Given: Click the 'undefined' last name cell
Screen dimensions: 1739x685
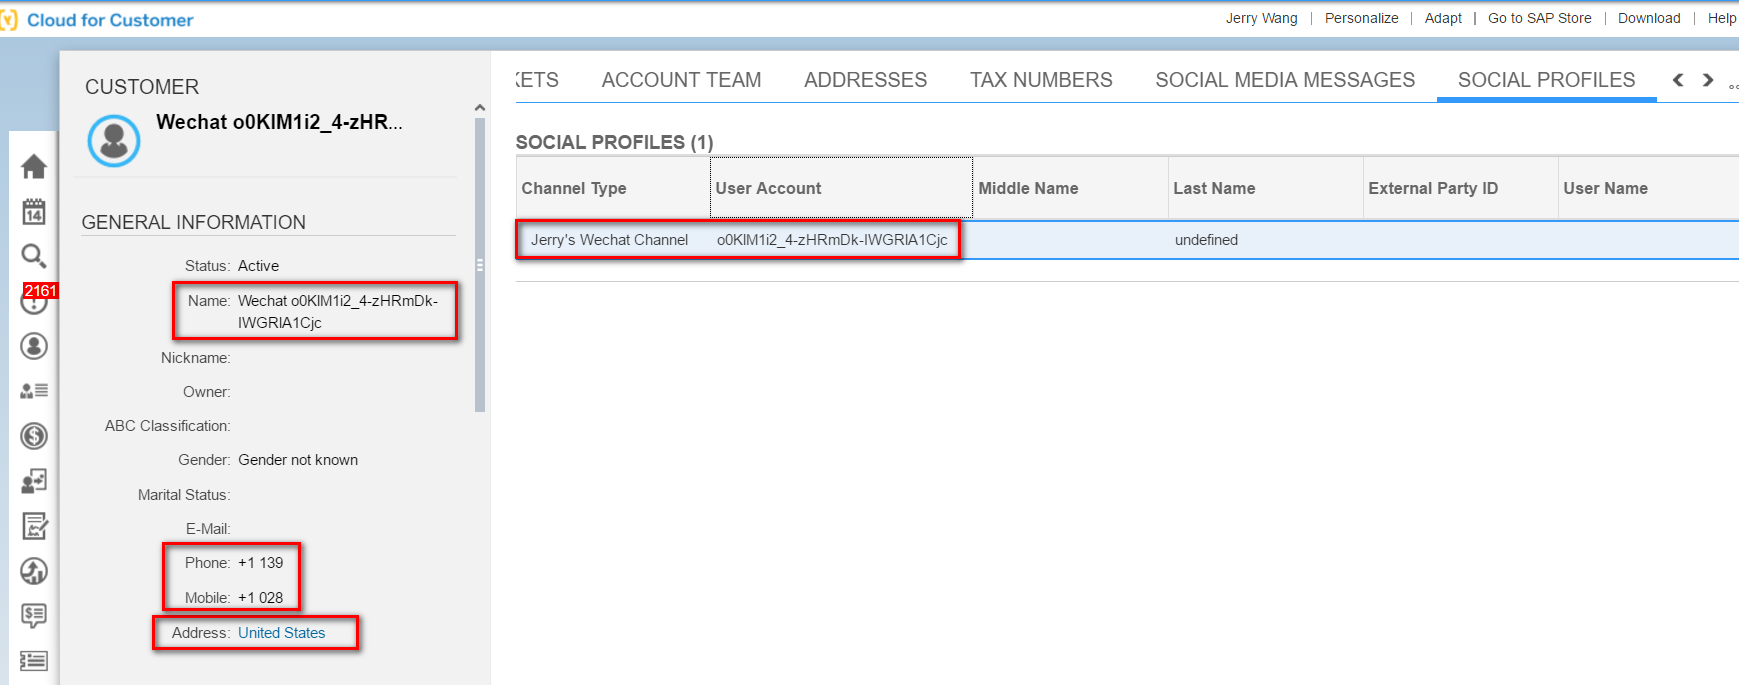Looking at the screenshot, I should pyautogui.click(x=1206, y=240).
